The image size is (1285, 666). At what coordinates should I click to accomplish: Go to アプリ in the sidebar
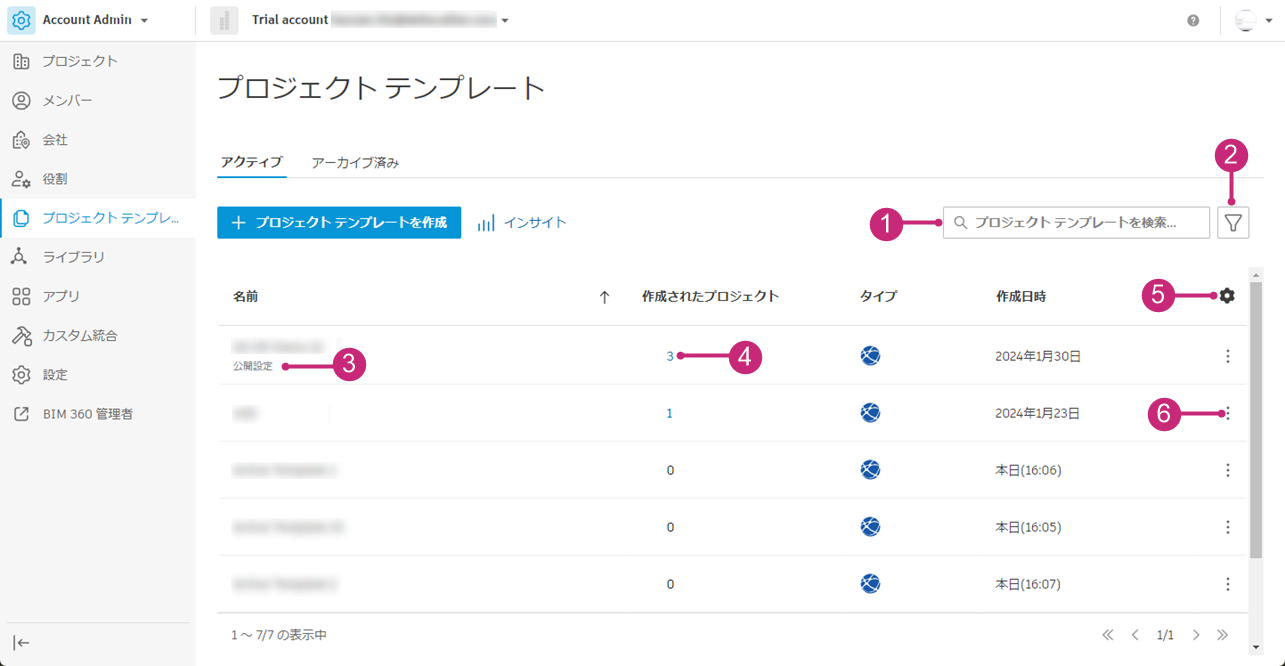pyautogui.click(x=60, y=296)
